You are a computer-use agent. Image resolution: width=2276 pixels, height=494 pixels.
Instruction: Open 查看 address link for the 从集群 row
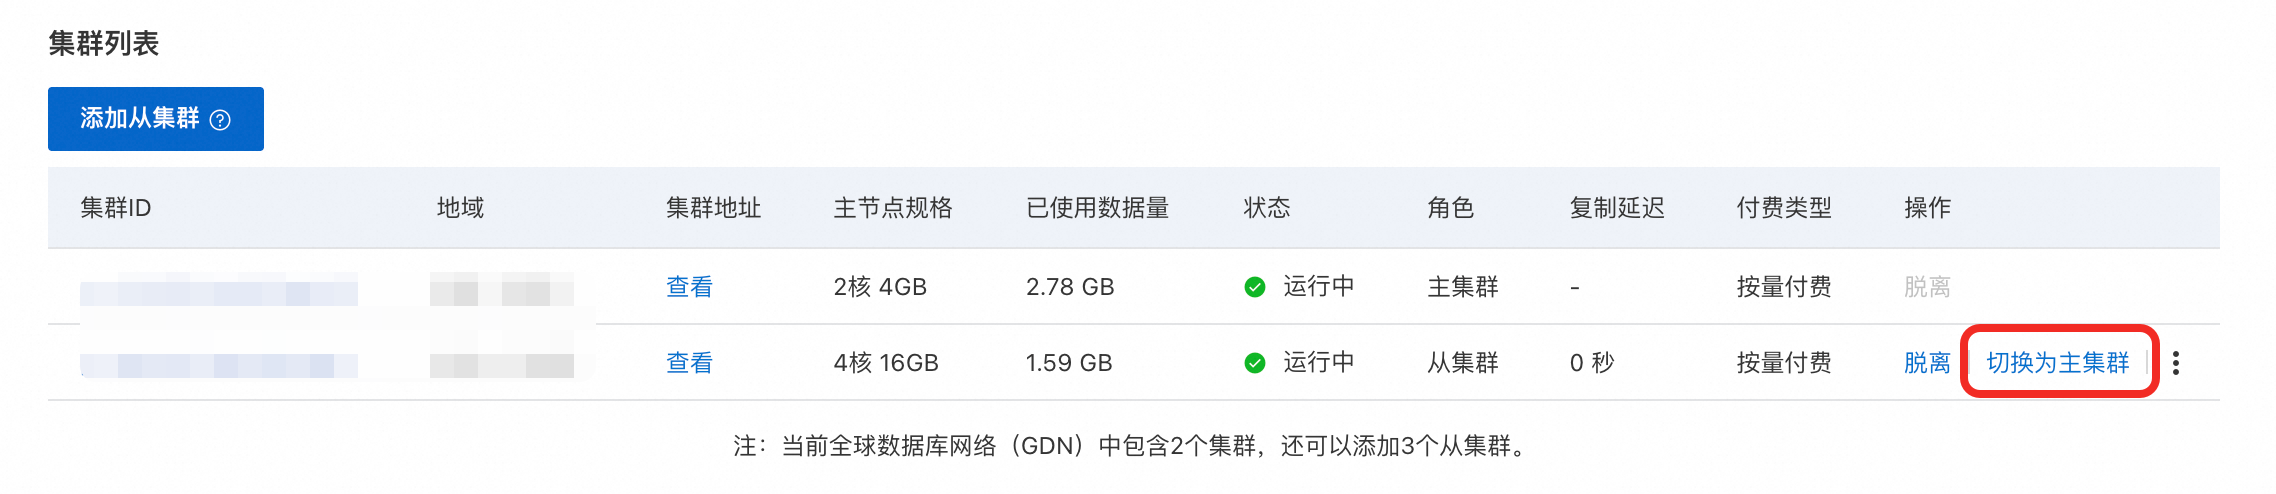pyautogui.click(x=689, y=363)
